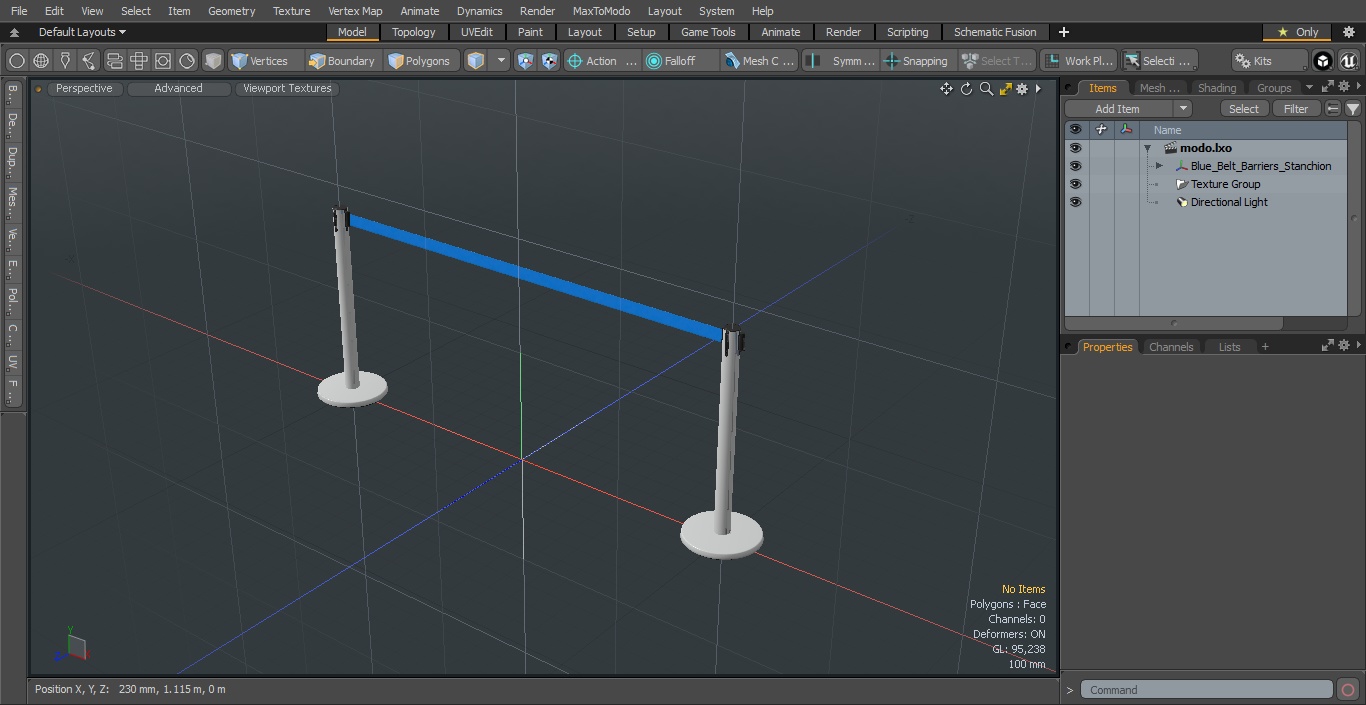This screenshot has width=1366, height=705.
Task: Click the Polygons selection mode button
Action: click(419, 61)
